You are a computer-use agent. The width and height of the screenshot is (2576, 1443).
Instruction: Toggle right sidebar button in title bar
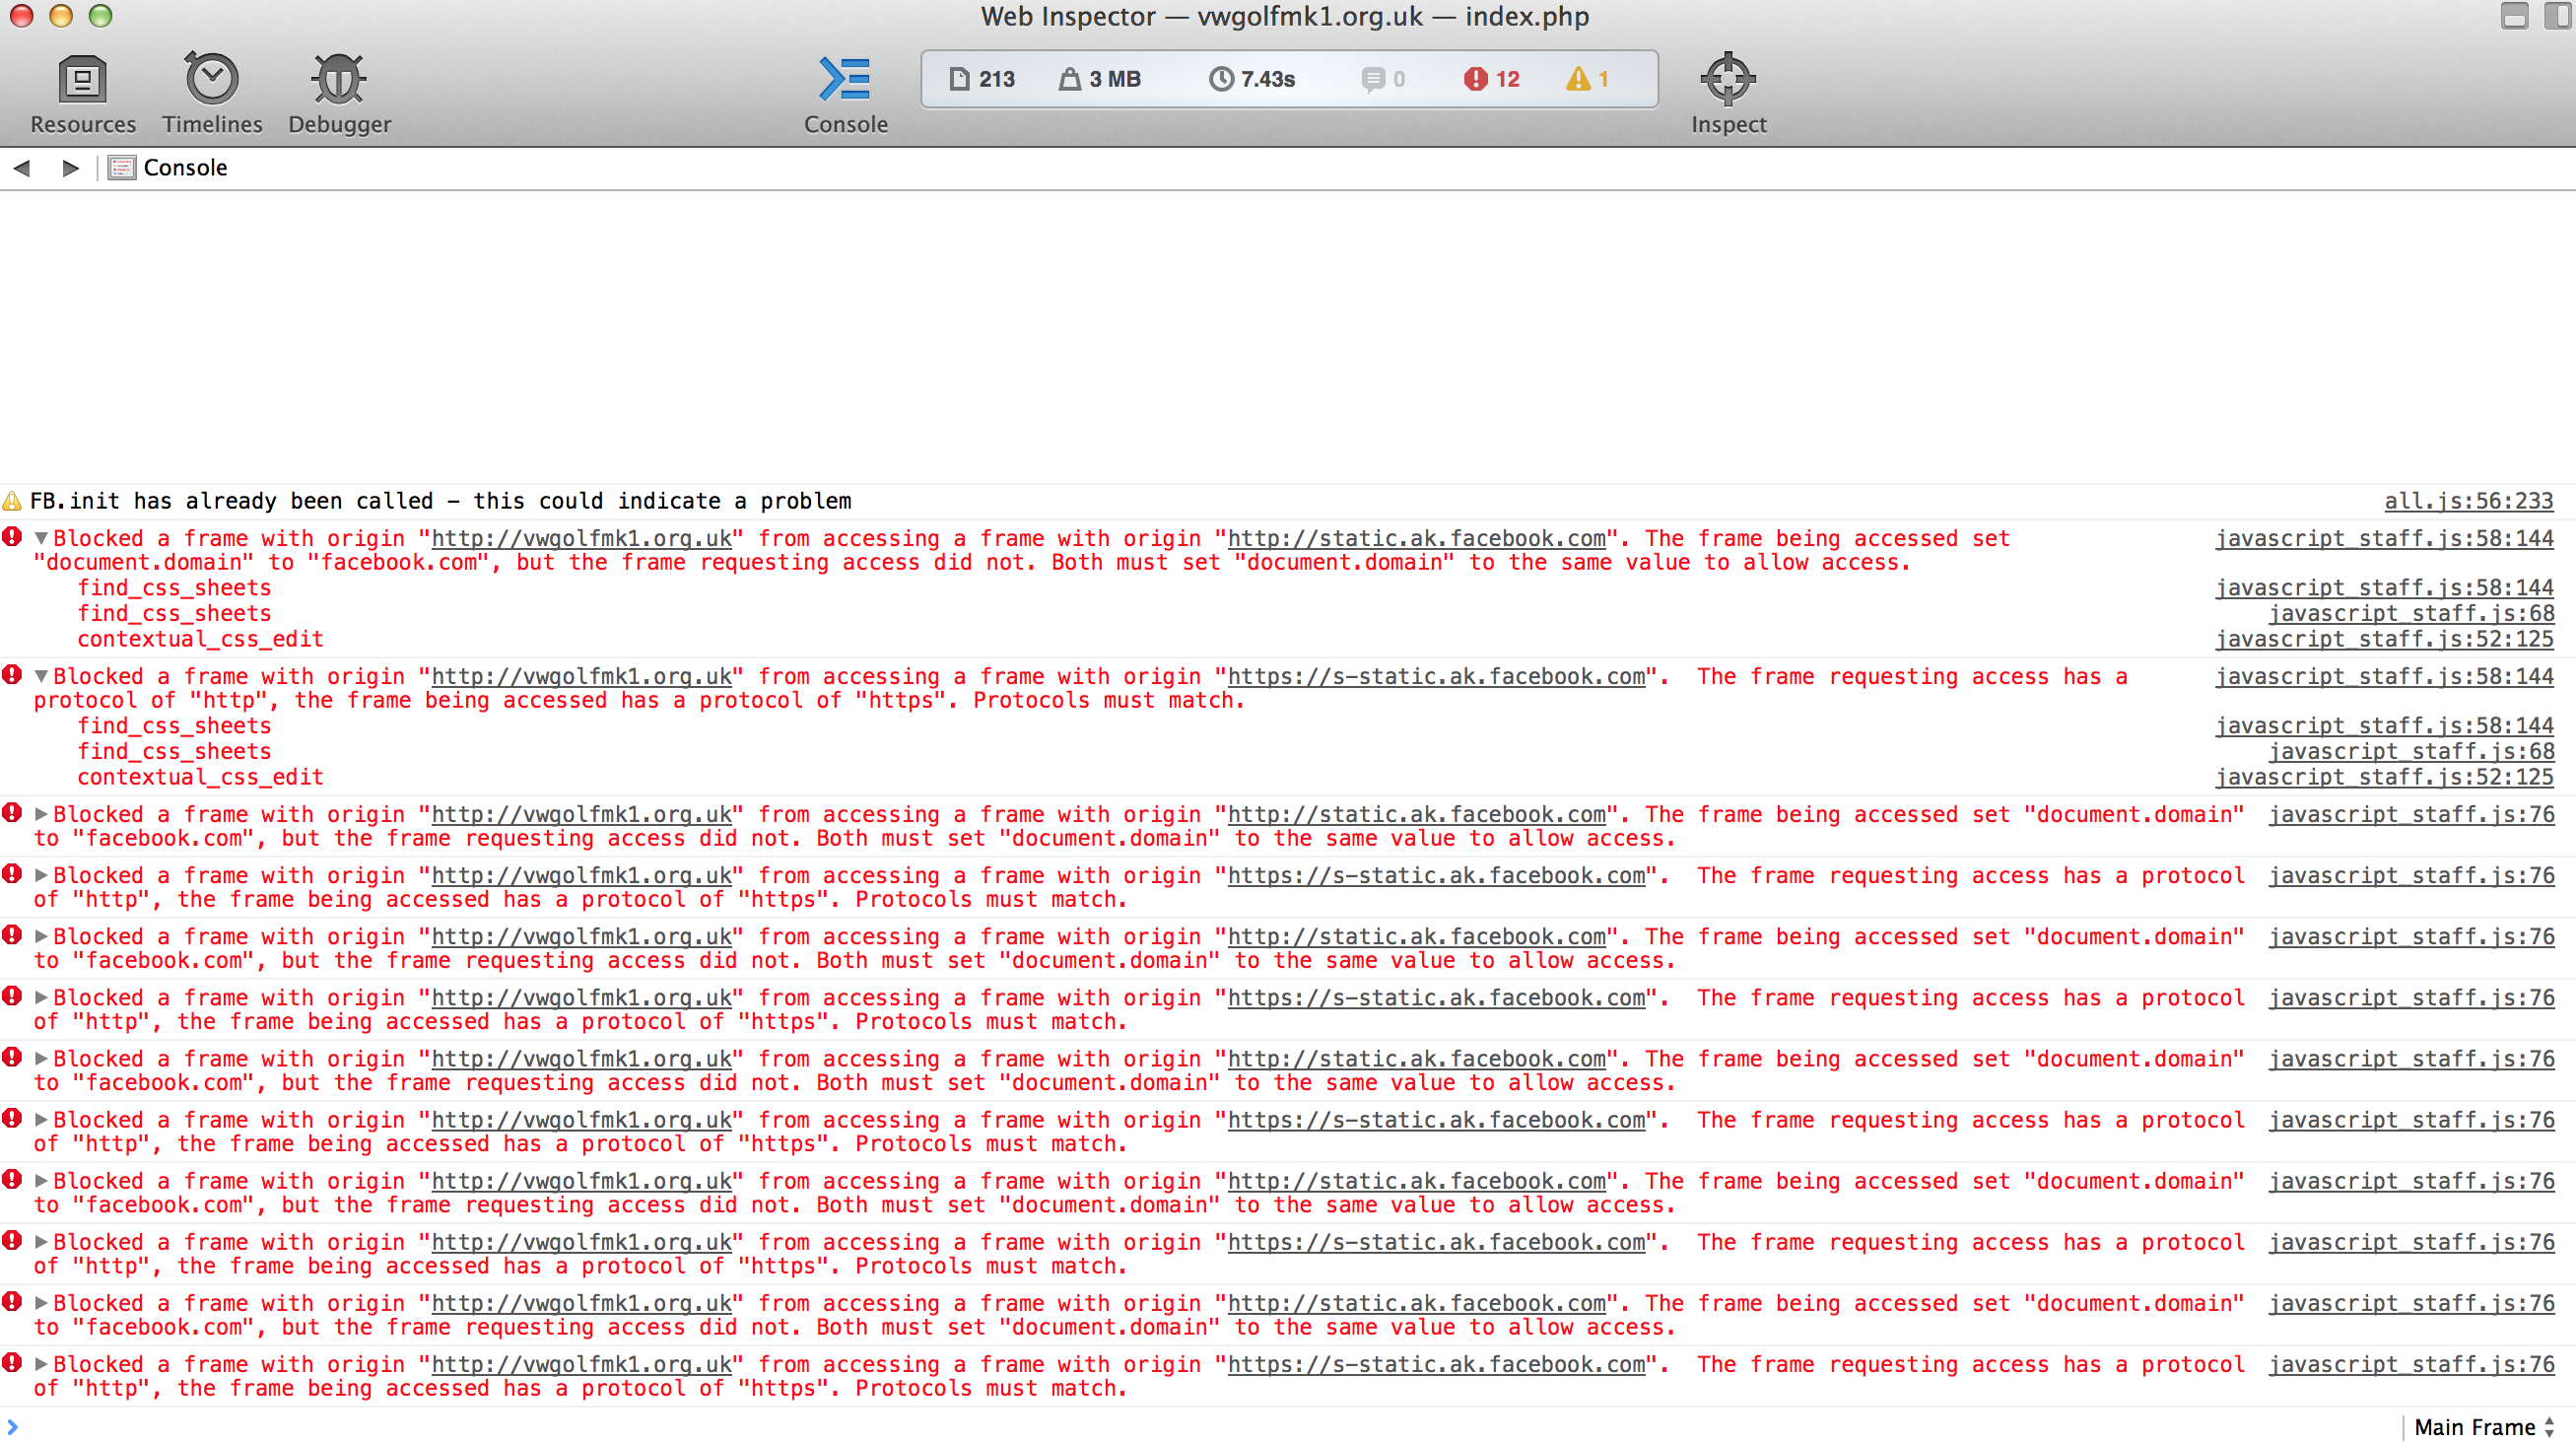coord(2559,16)
